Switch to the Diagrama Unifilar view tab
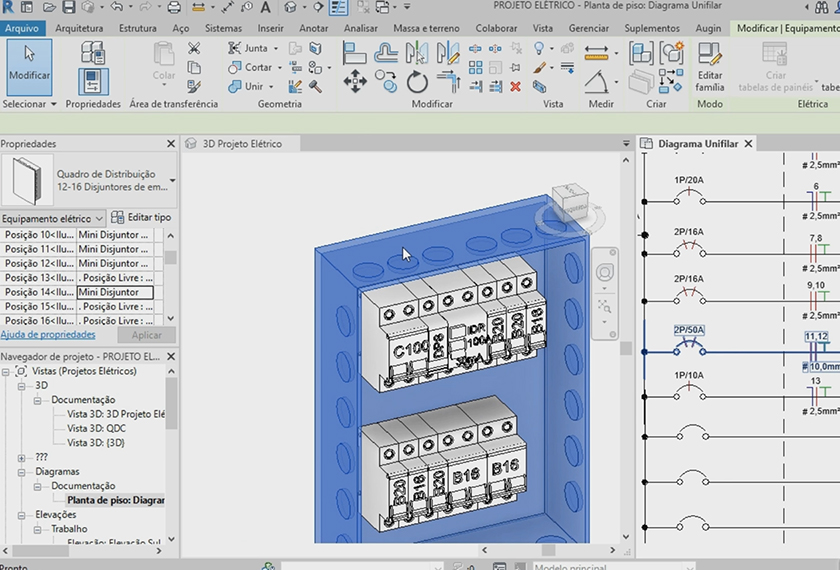 [697, 144]
